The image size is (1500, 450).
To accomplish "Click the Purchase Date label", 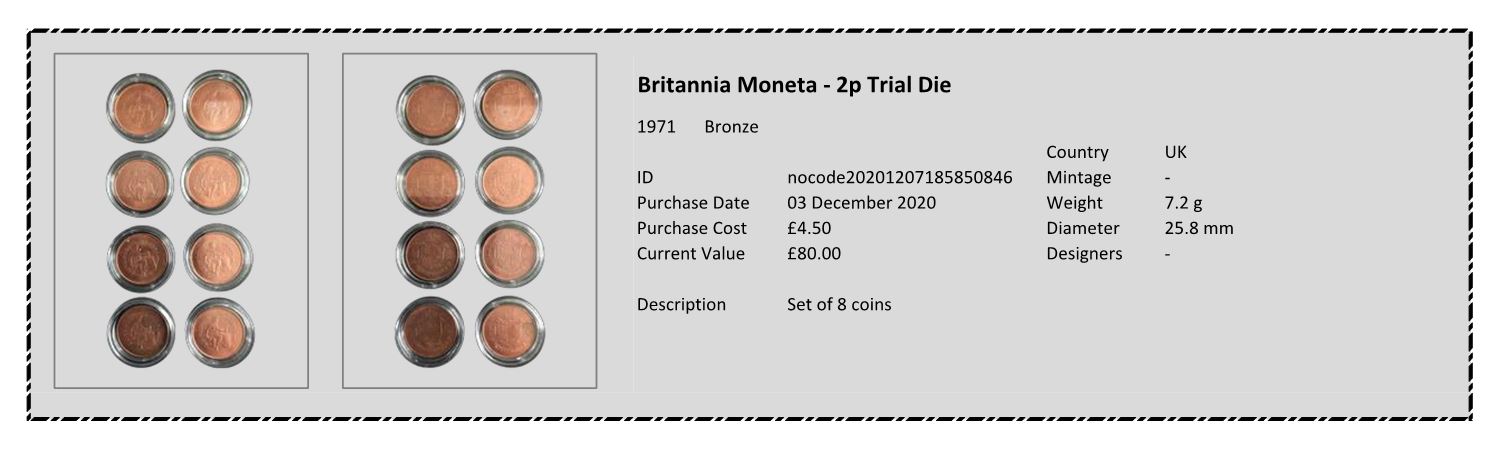I will (x=693, y=203).
